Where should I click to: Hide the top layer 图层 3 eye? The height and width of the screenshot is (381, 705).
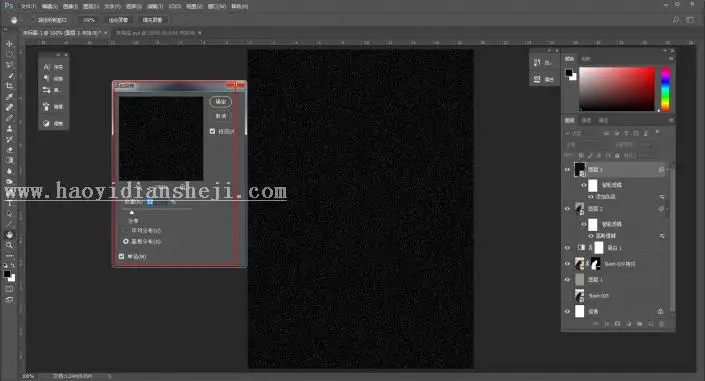[567, 170]
